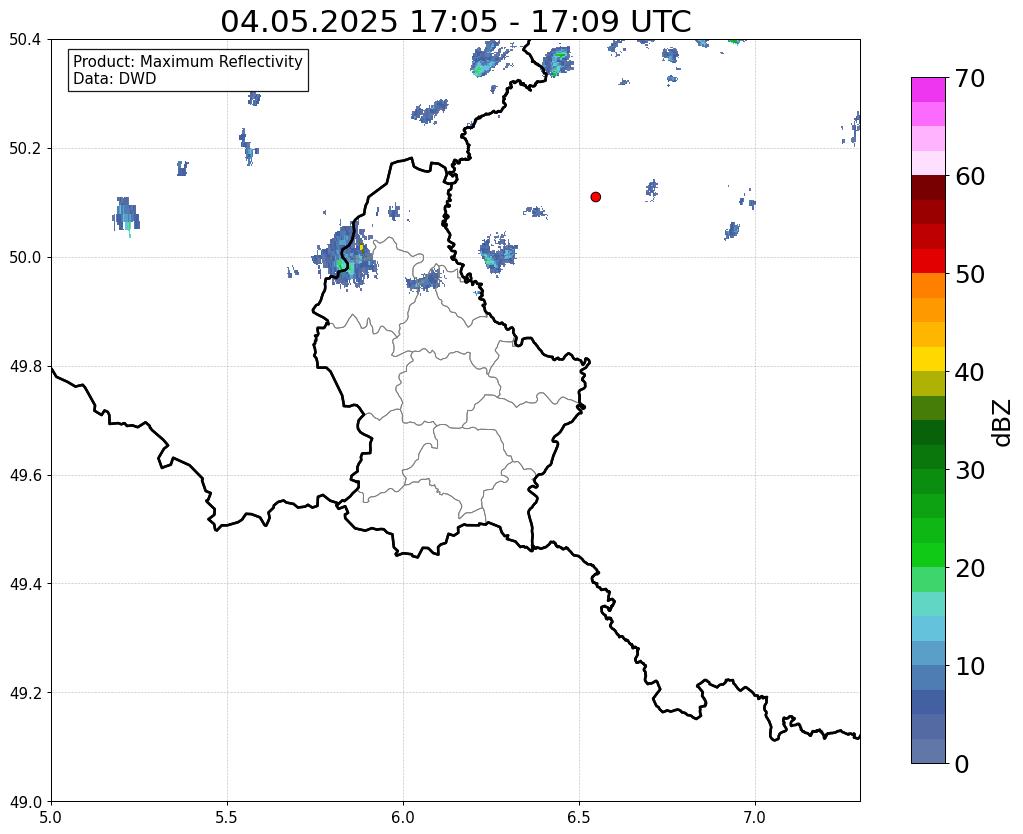The height and width of the screenshot is (834, 1023).
Task: Click the radar echo cell near 50.0N 6.27E
Action: point(498,254)
